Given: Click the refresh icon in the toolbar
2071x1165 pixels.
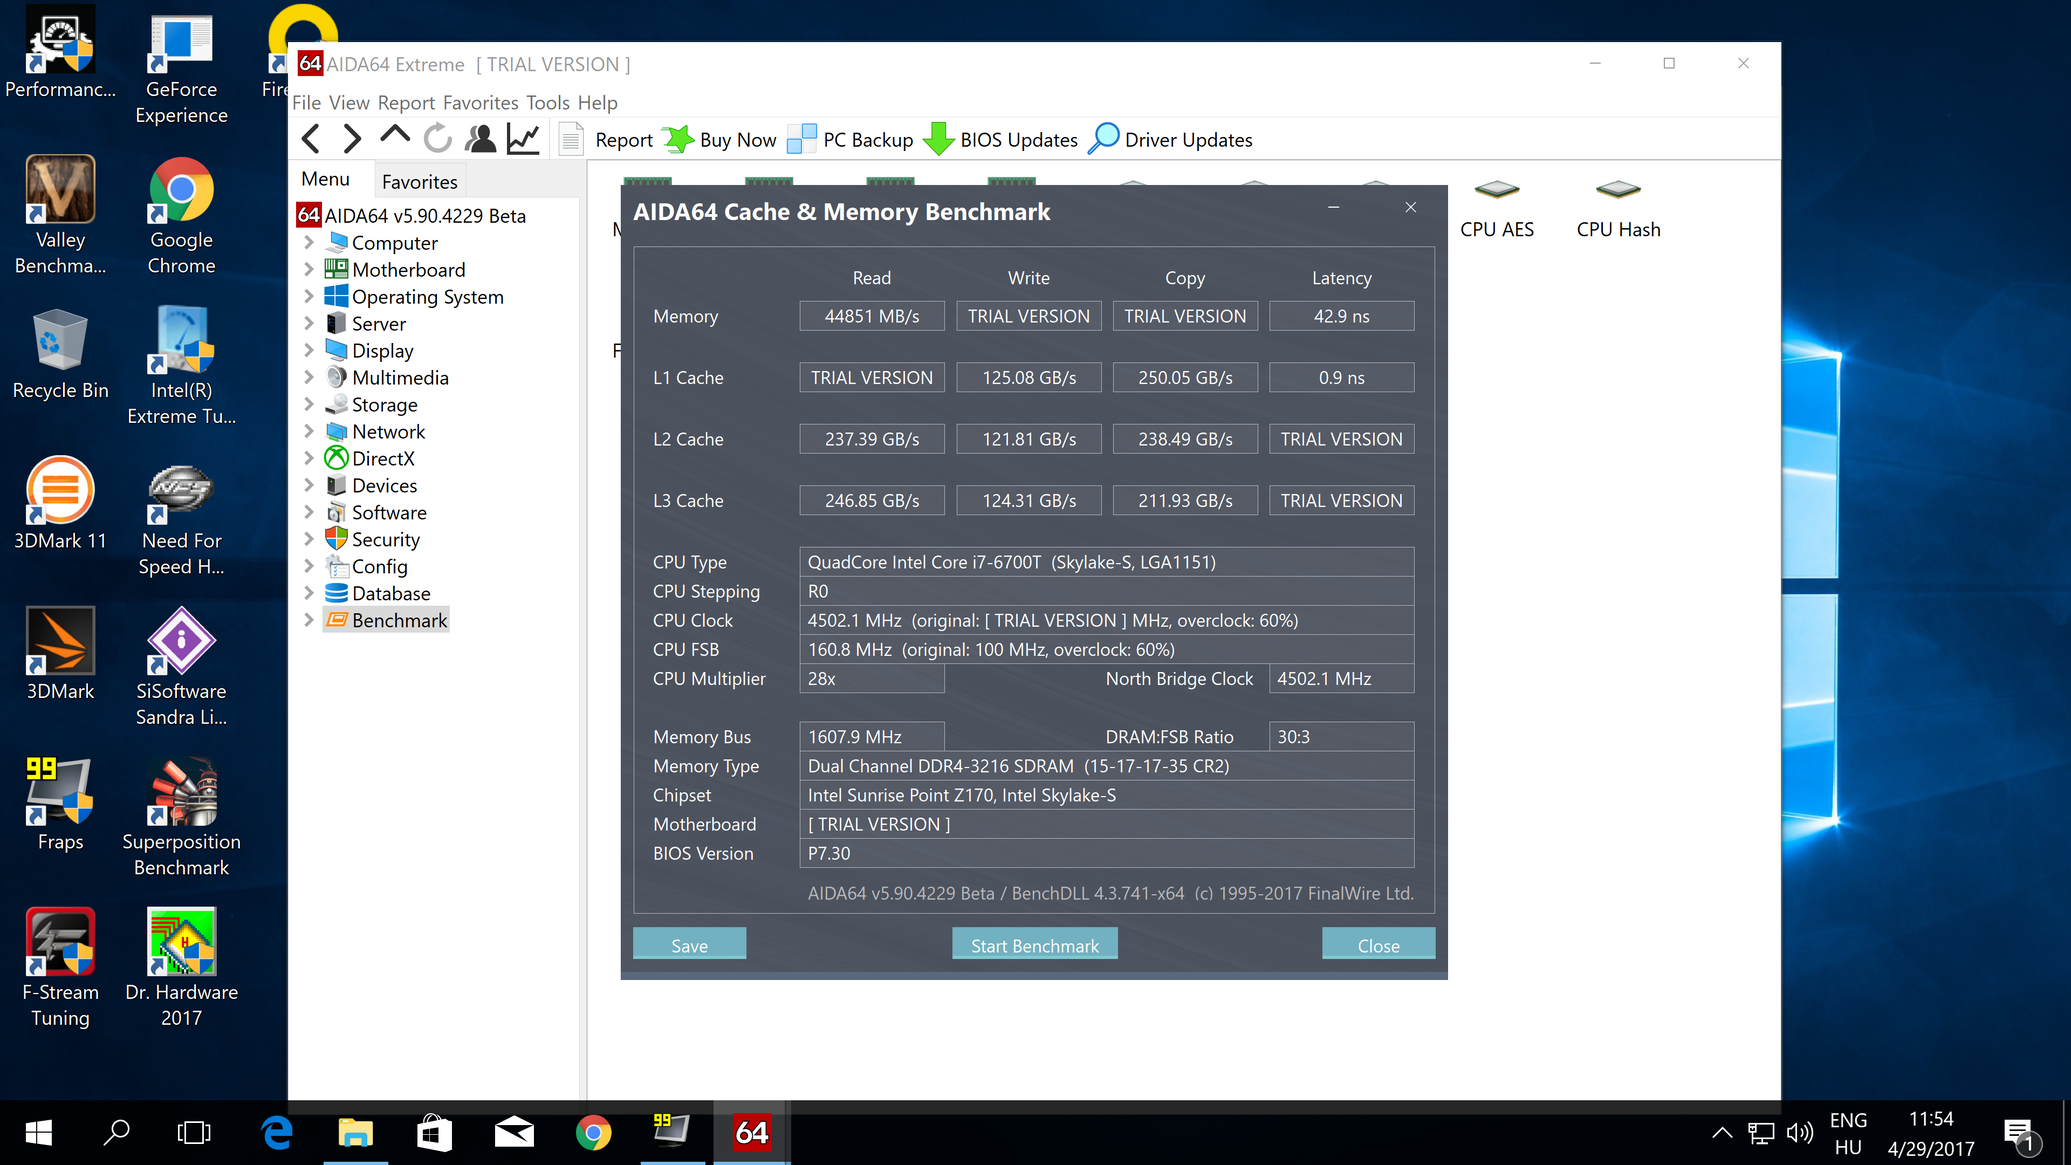Looking at the screenshot, I should coord(437,139).
